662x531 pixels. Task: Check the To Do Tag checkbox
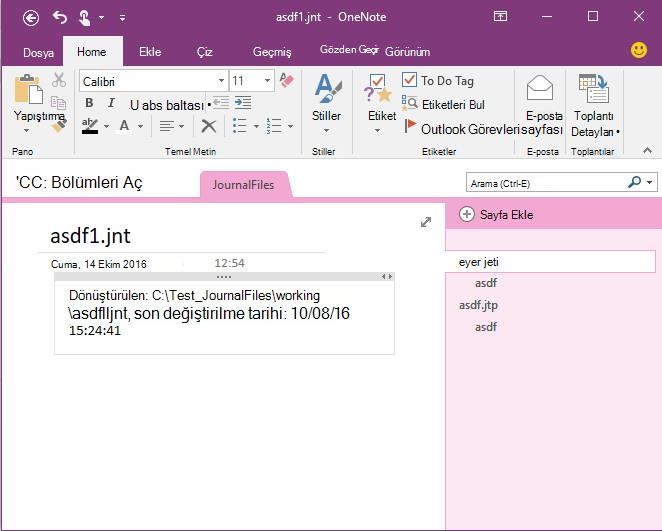pyautogui.click(x=409, y=79)
